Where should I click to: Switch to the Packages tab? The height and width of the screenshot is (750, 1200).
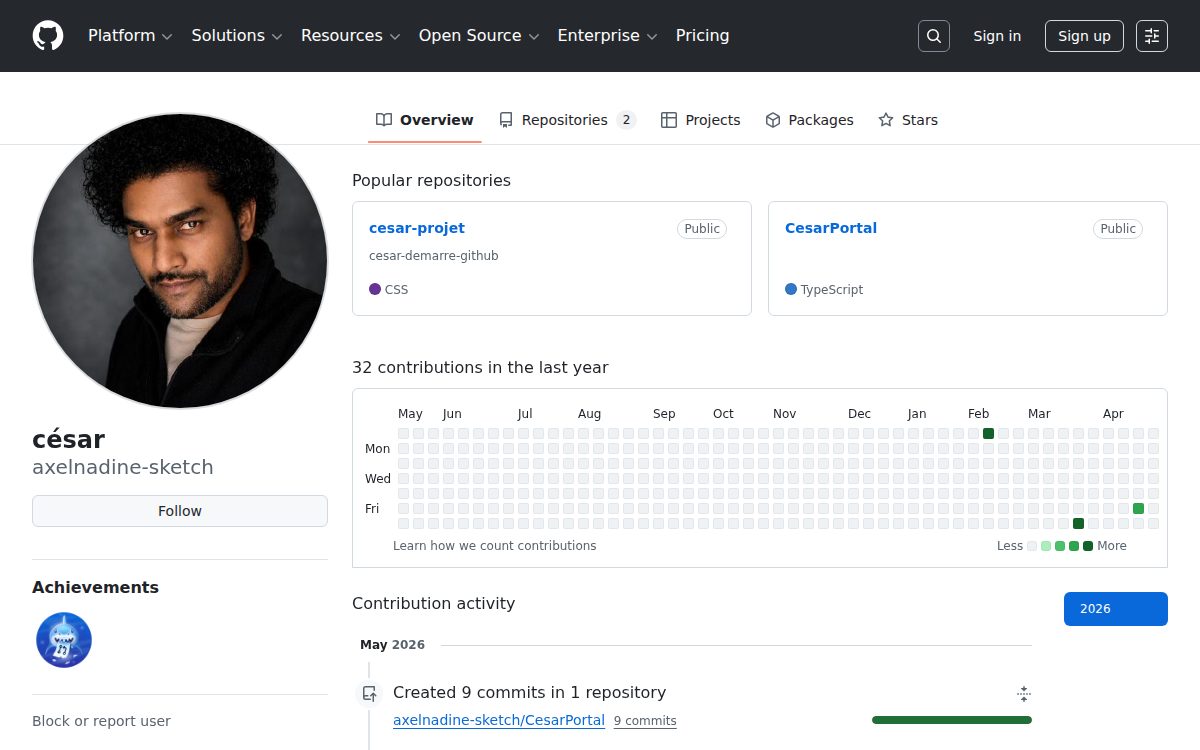809,120
